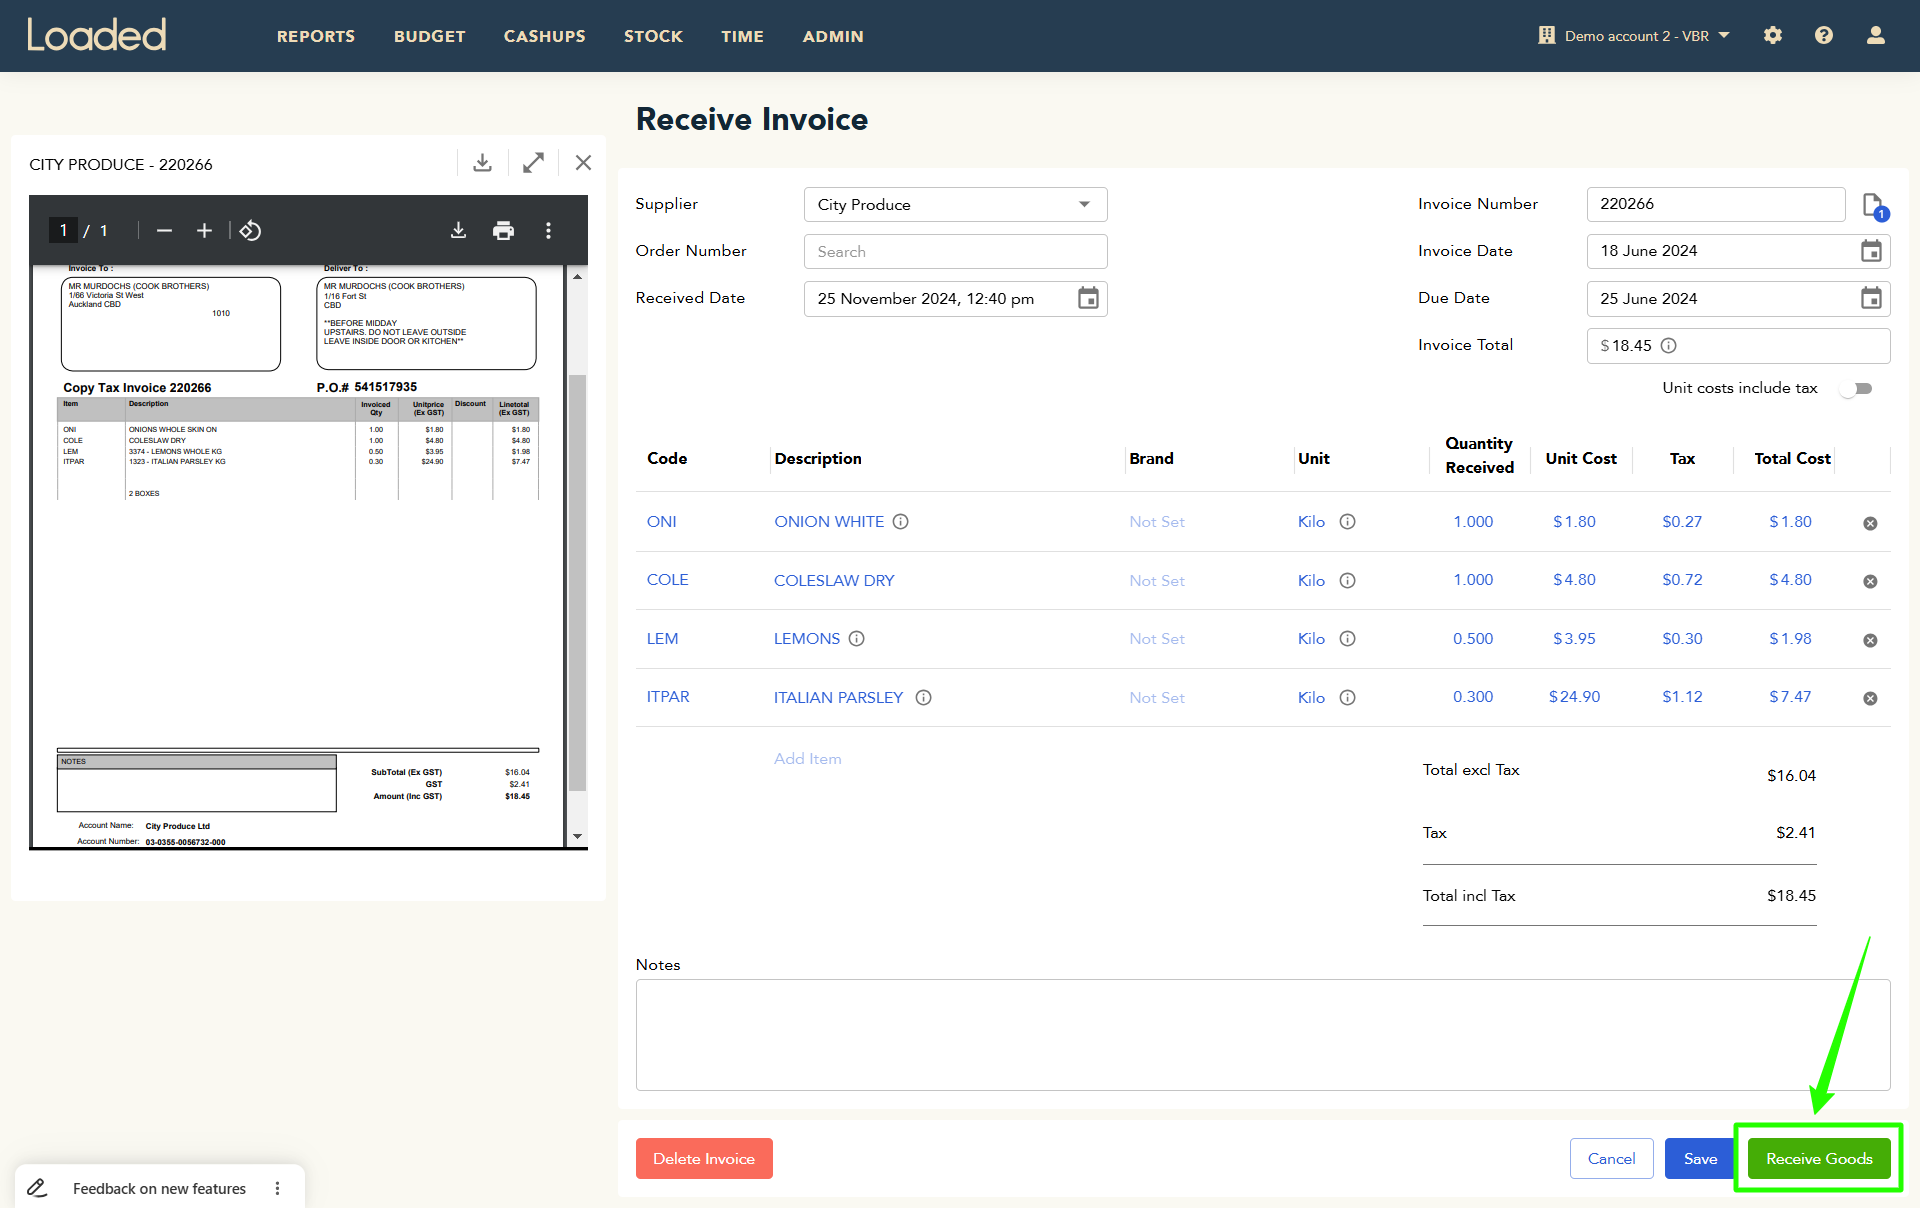Screen dimensions: 1920x1209
Task: Show info for ITALIAN PARSLEY description
Action: click(924, 698)
